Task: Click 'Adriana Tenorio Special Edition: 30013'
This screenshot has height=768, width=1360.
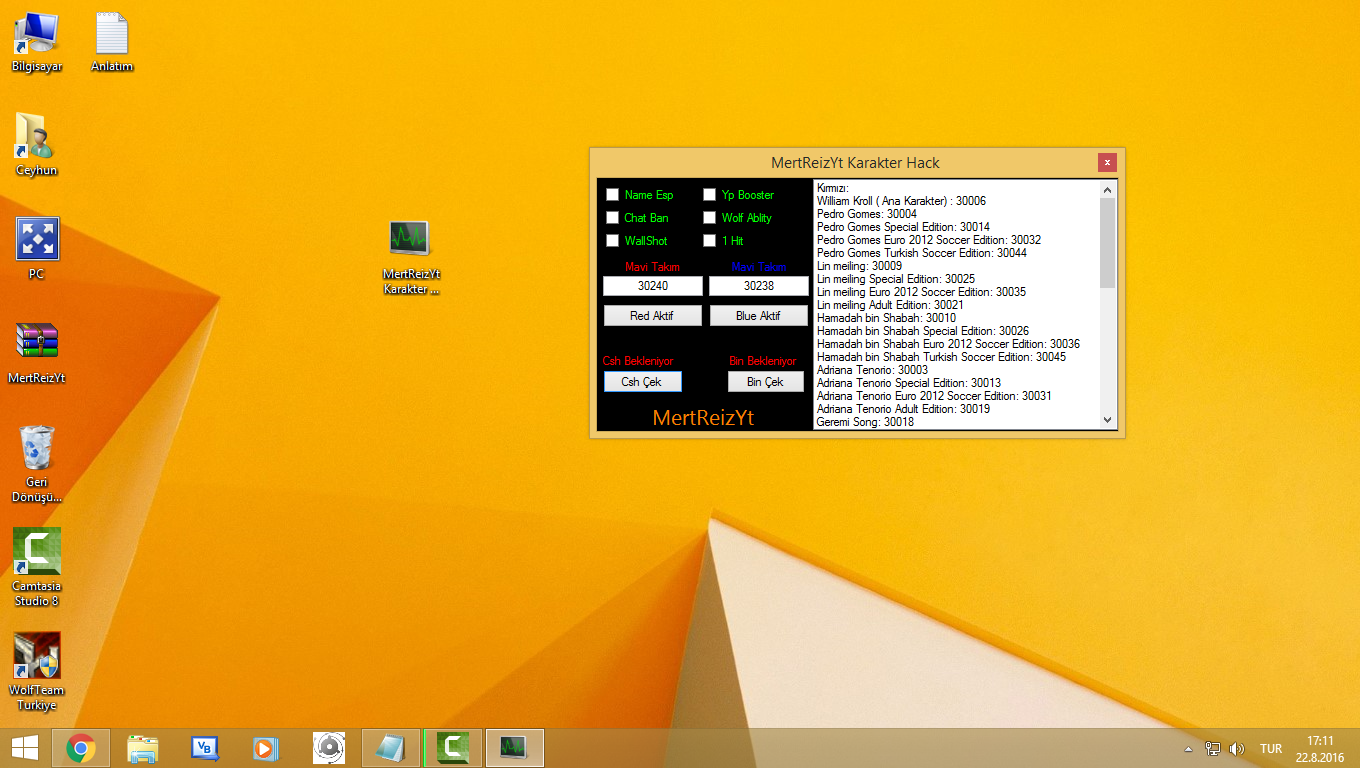Action: point(909,383)
